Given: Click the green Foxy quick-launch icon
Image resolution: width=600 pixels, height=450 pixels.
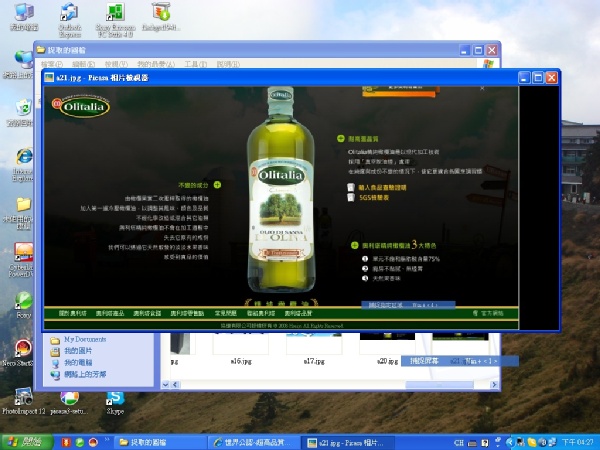Looking at the screenshot, I should pos(80,442).
